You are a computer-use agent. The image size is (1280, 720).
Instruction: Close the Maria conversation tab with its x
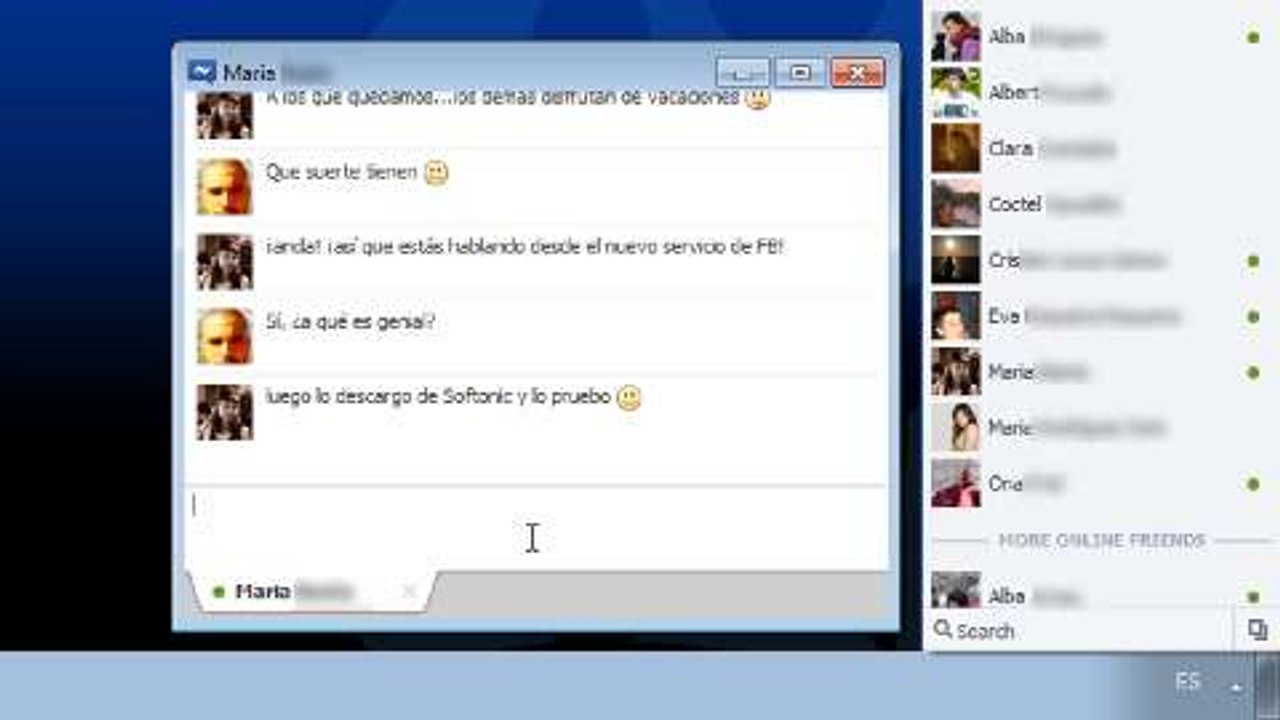(x=408, y=592)
